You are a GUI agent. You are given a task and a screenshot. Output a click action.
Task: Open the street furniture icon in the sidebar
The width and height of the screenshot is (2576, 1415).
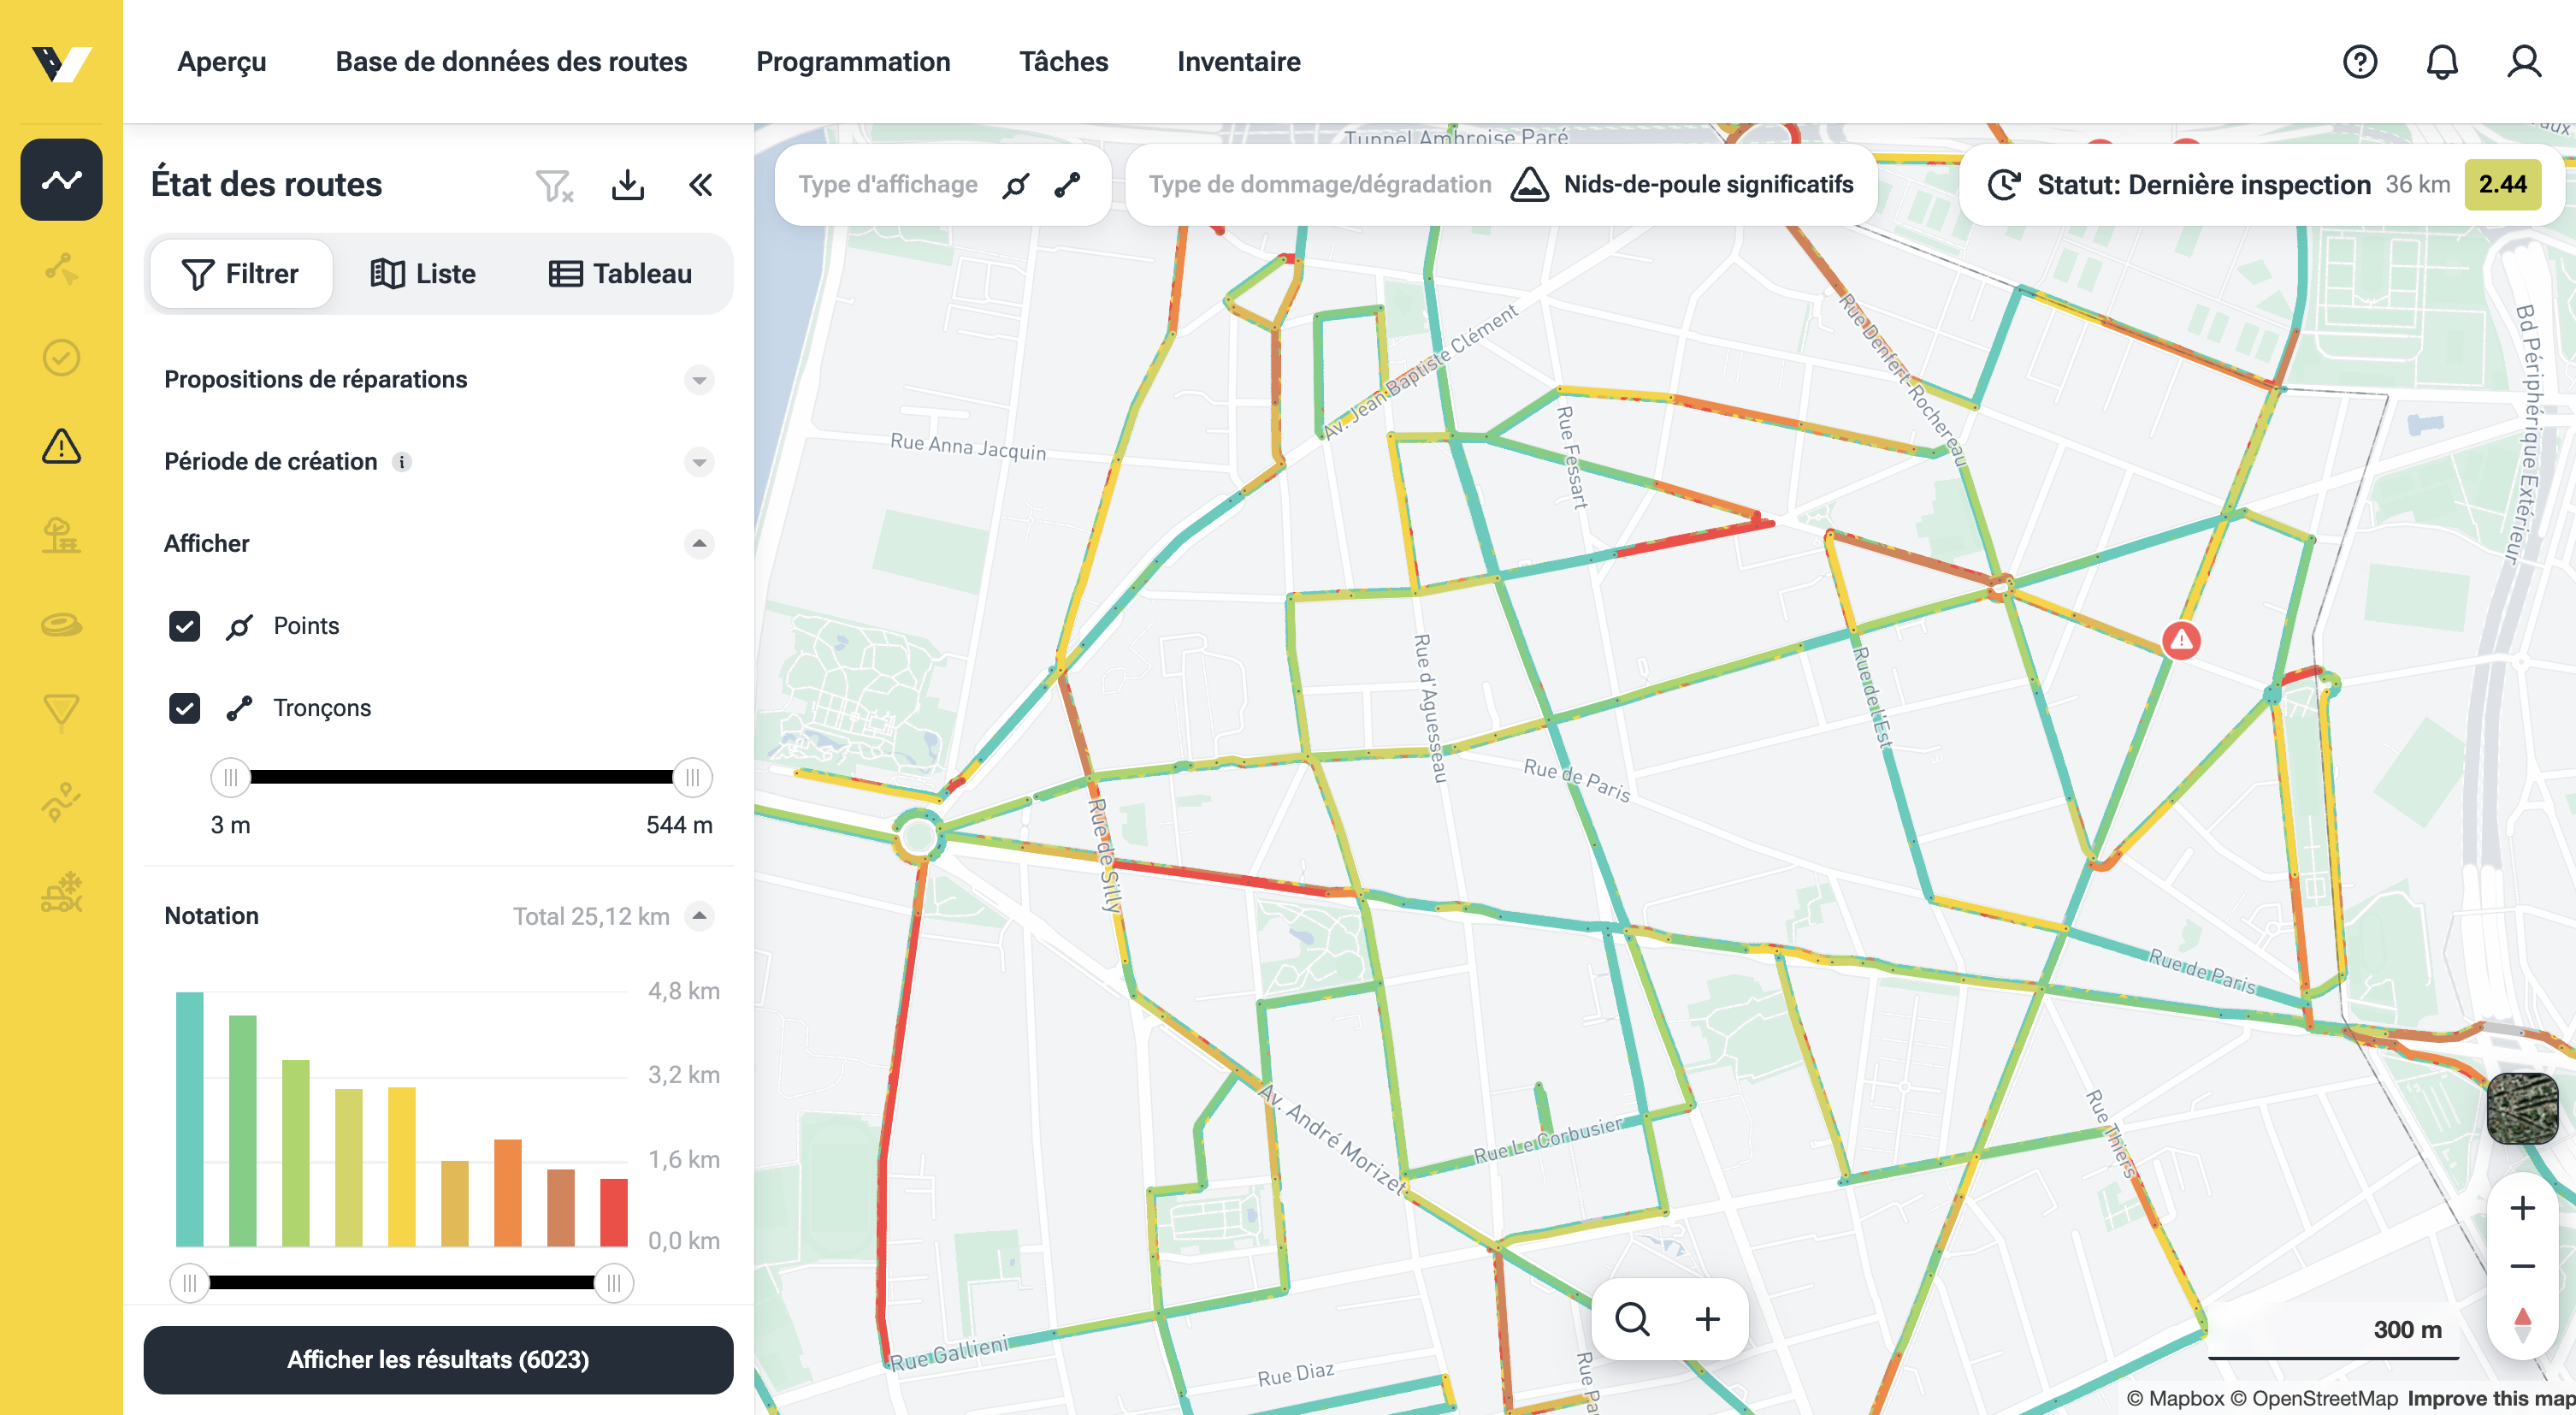coord(61,538)
